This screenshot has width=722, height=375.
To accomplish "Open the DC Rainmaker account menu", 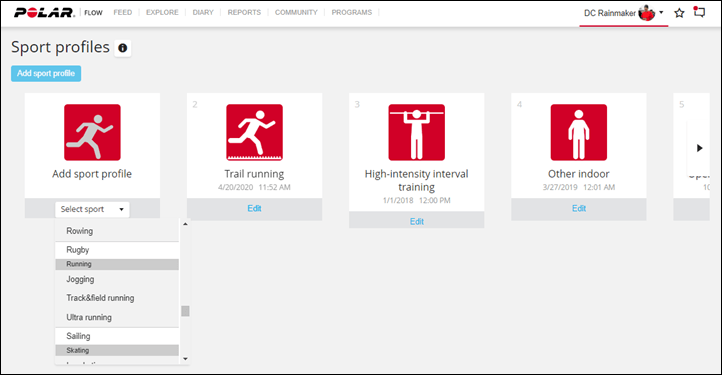I will tap(623, 13).
